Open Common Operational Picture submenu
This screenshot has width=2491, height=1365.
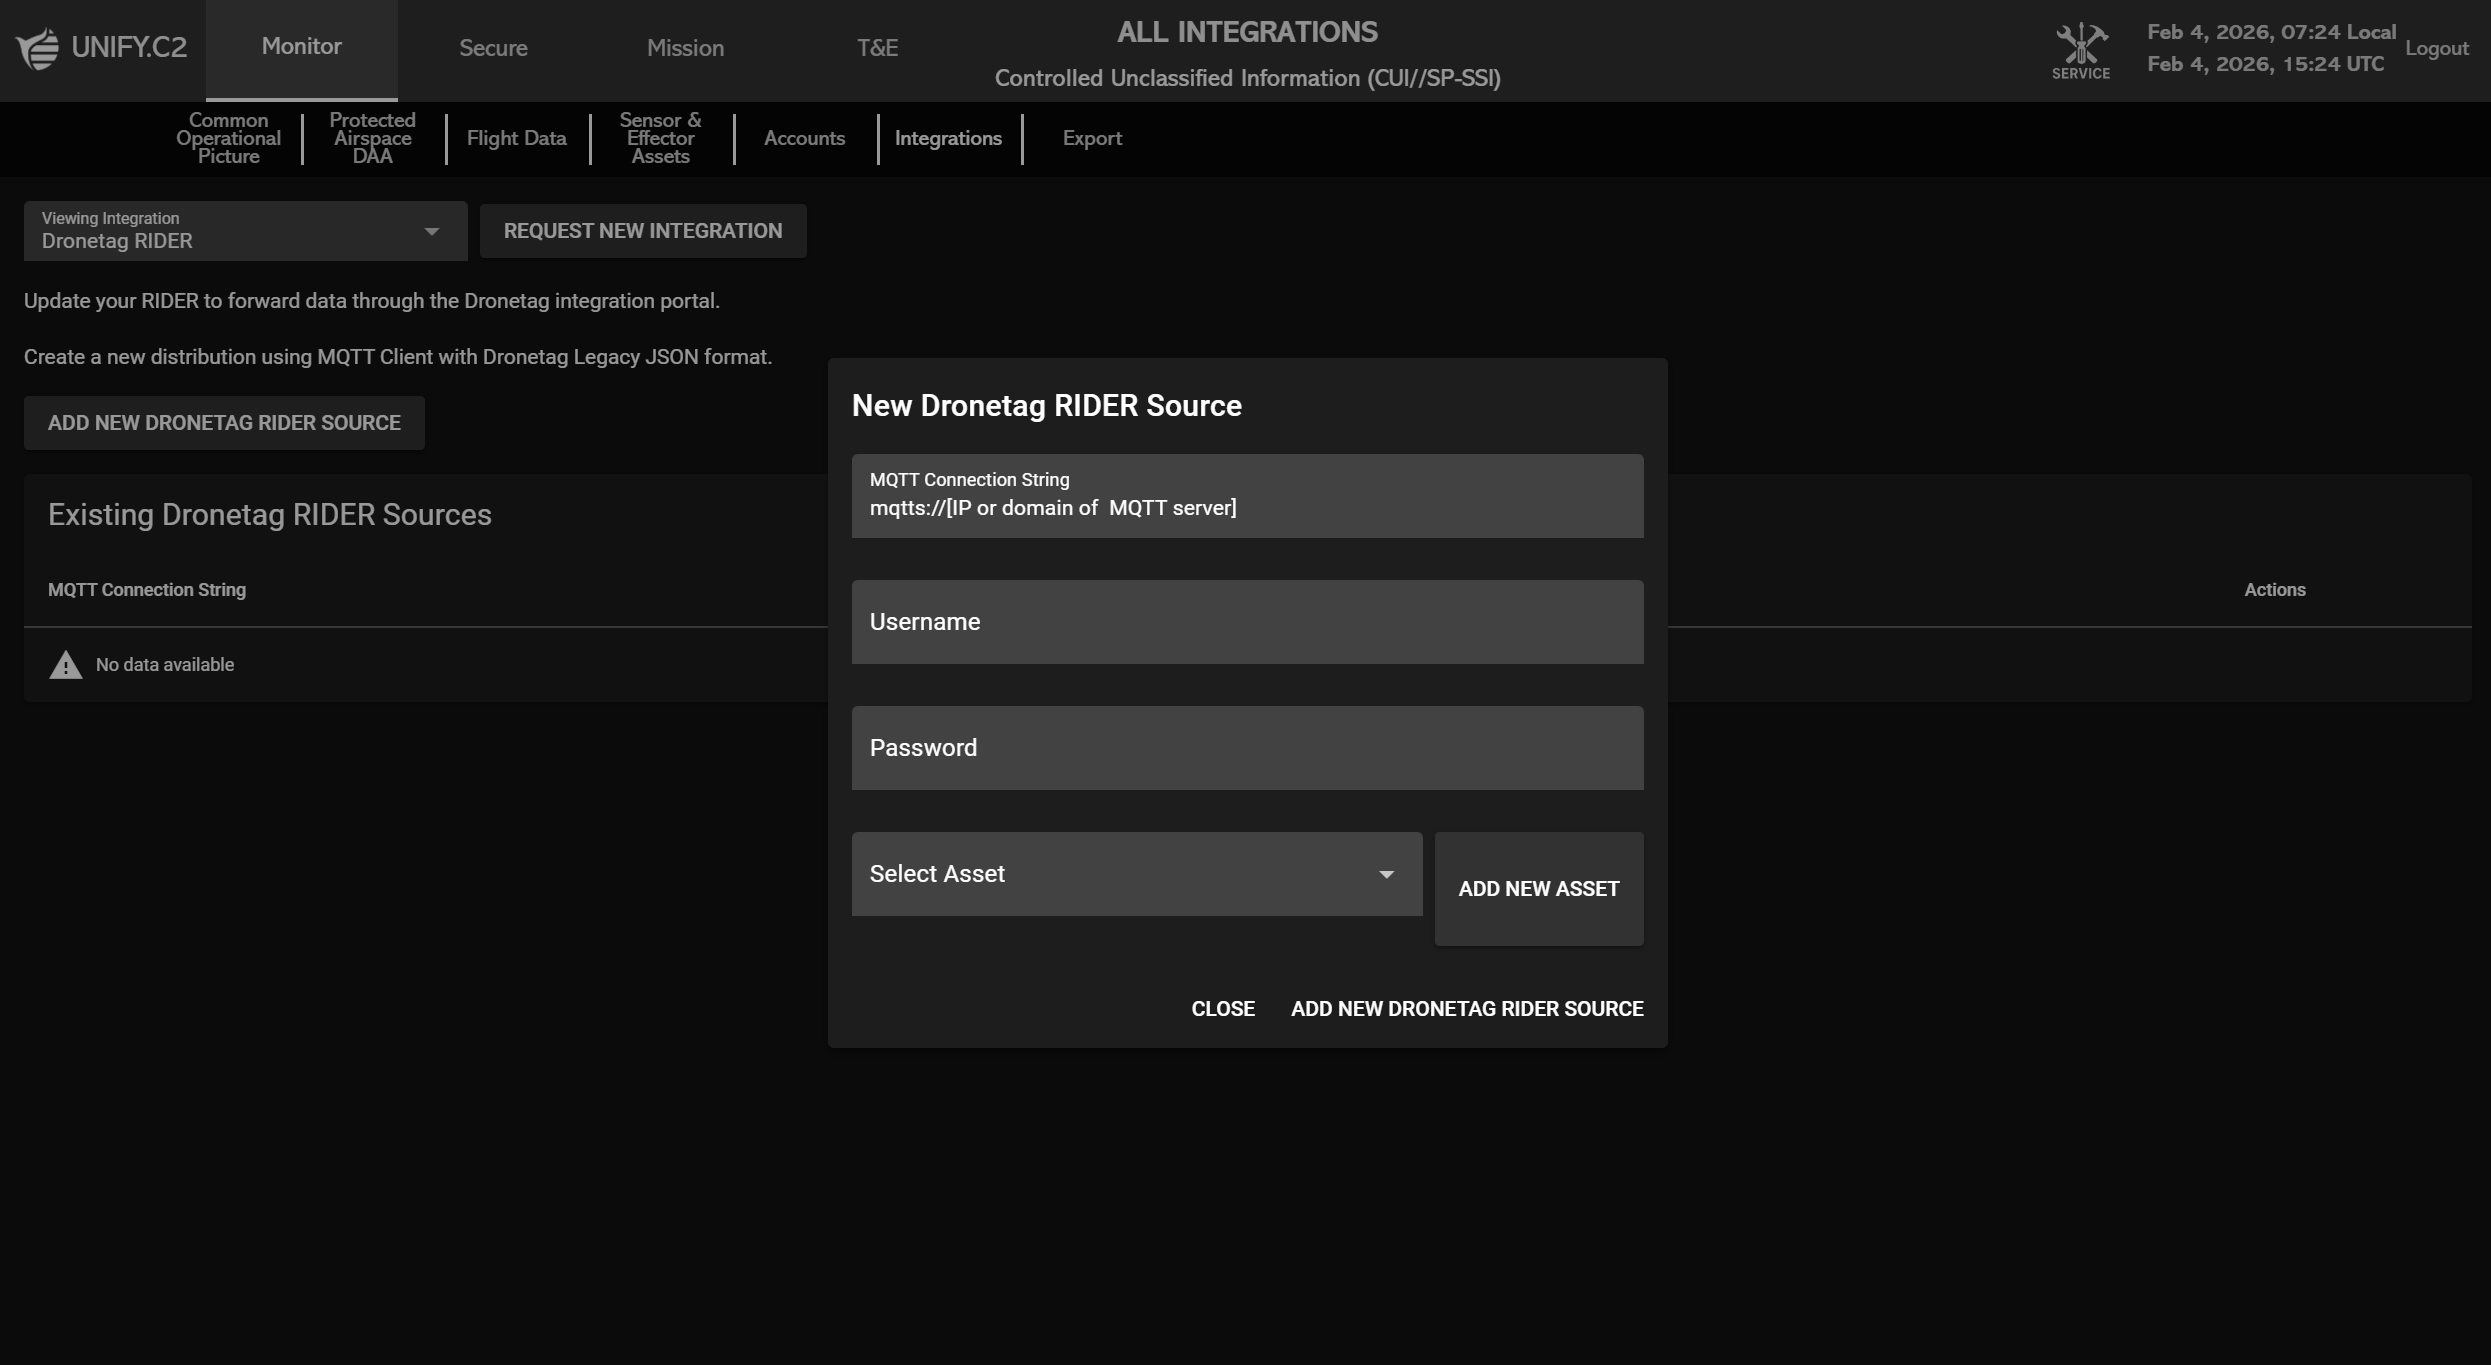[228, 138]
